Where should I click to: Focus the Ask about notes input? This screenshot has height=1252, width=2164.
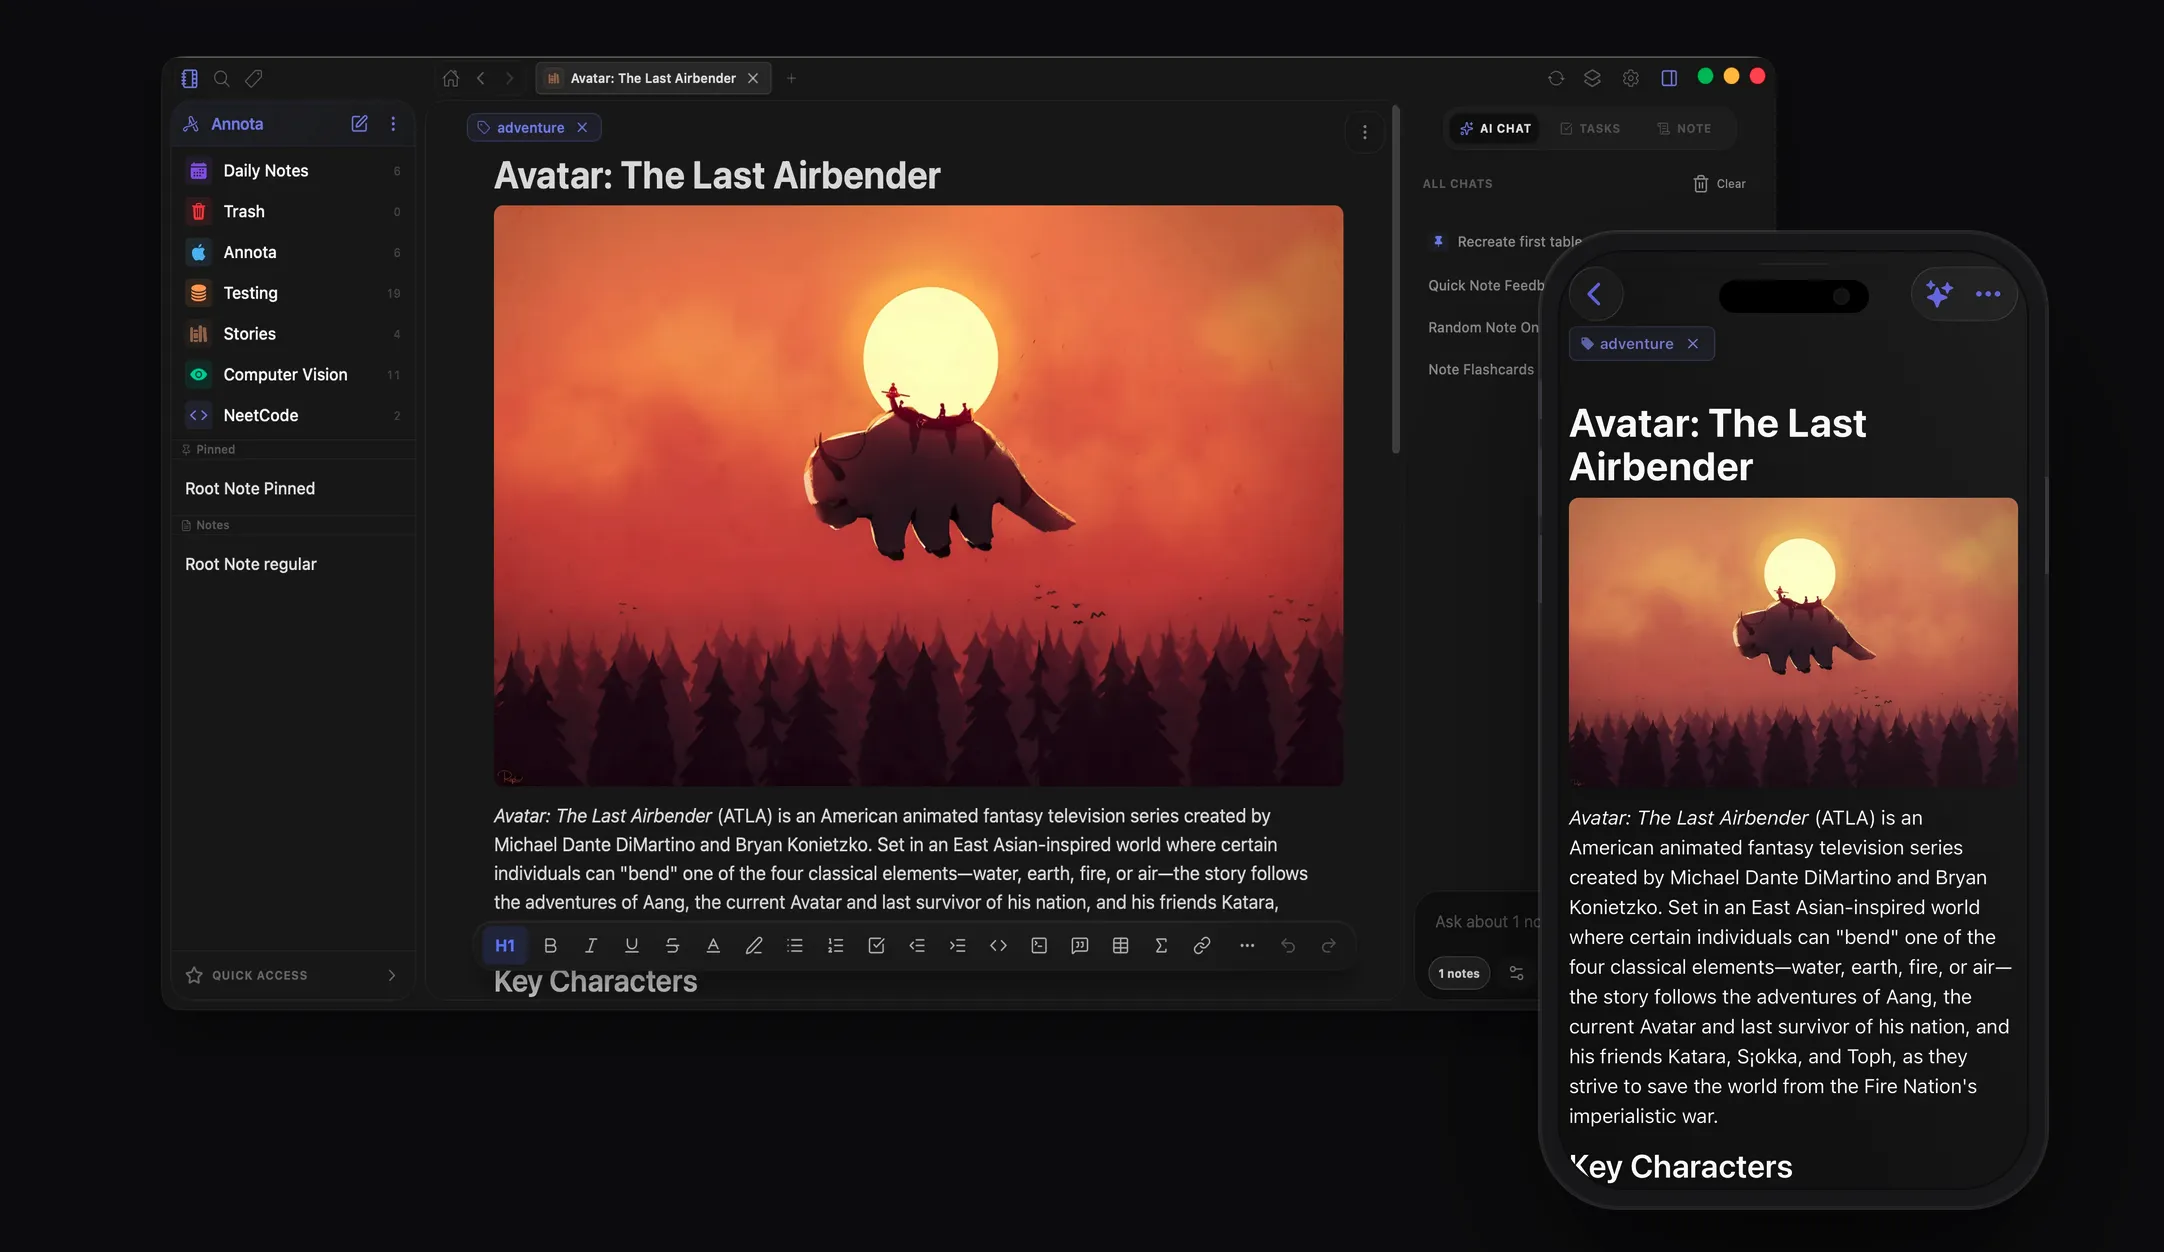point(1487,922)
